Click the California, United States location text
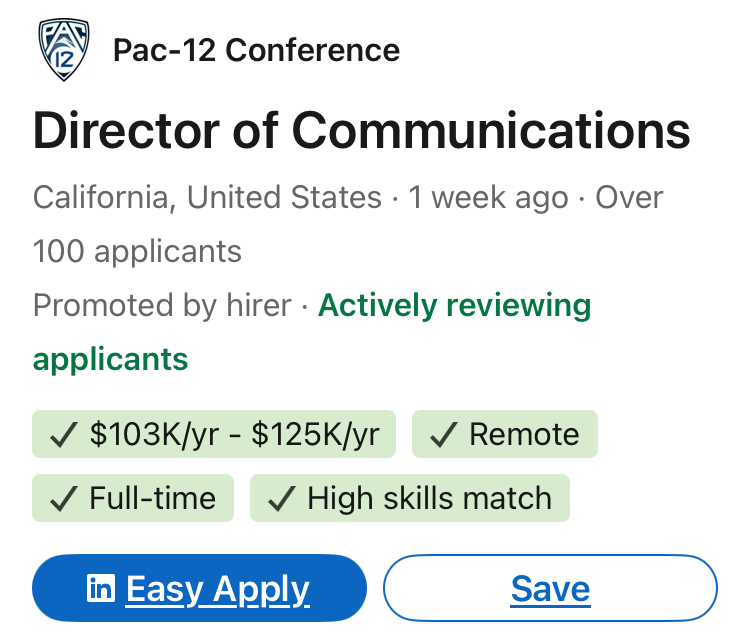Image resolution: width=750 pixels, height=636 pixels. (207, 197)
